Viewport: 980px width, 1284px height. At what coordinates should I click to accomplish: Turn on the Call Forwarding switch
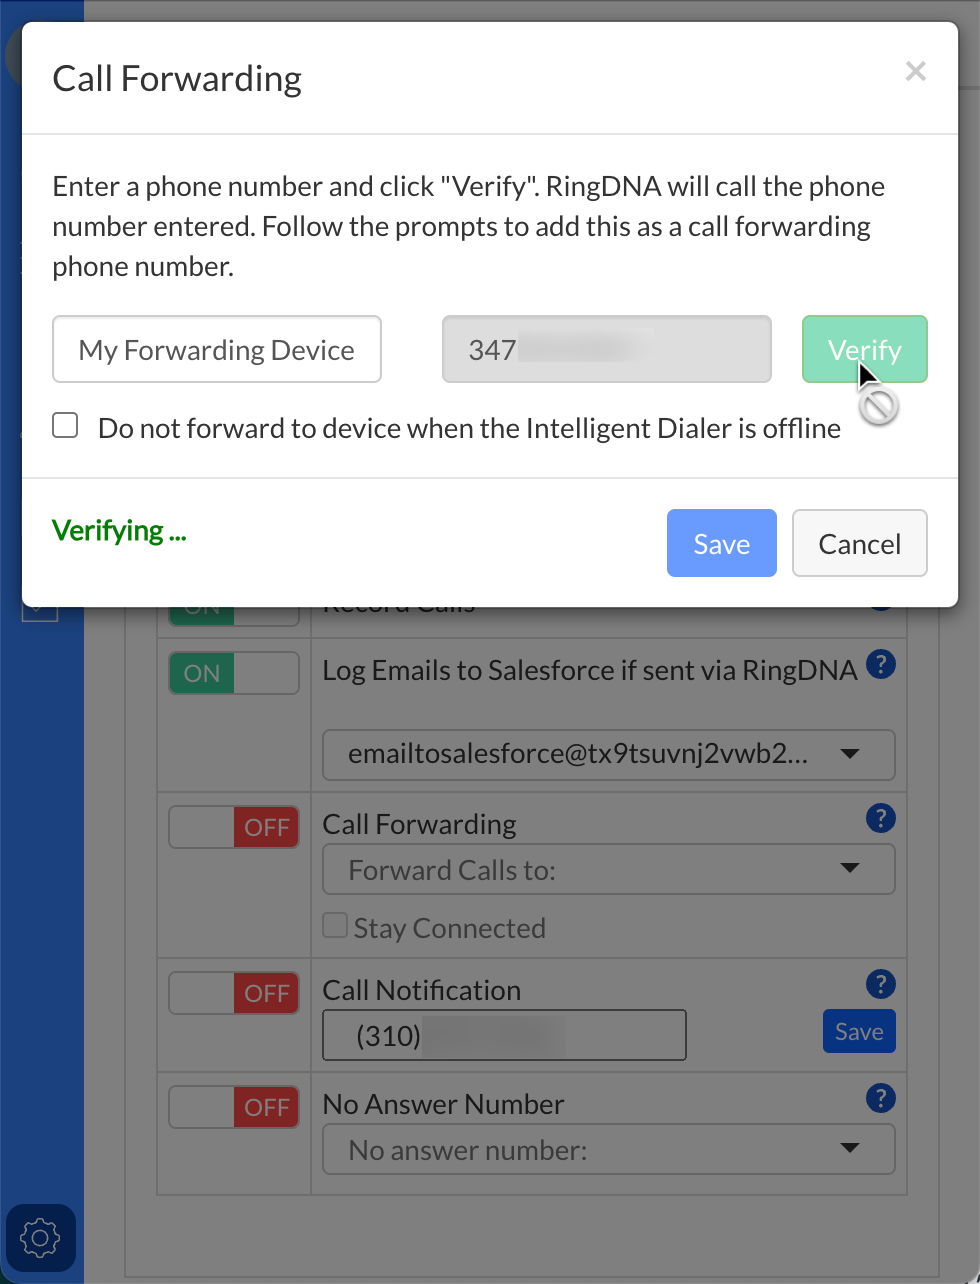[x=234, y=827]
